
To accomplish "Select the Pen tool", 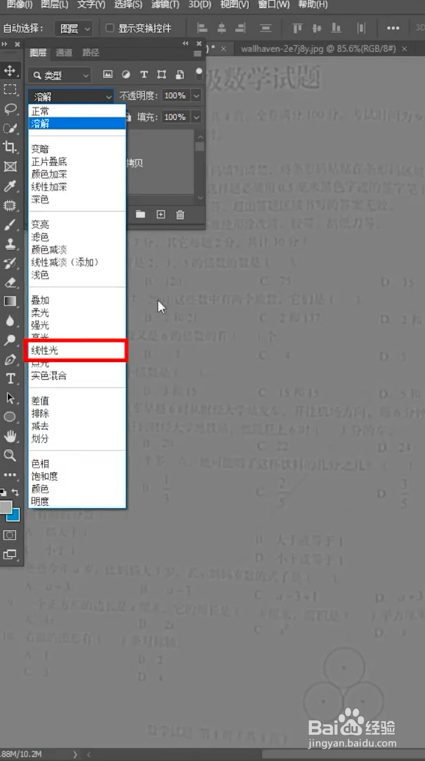I will pos(10,360).
